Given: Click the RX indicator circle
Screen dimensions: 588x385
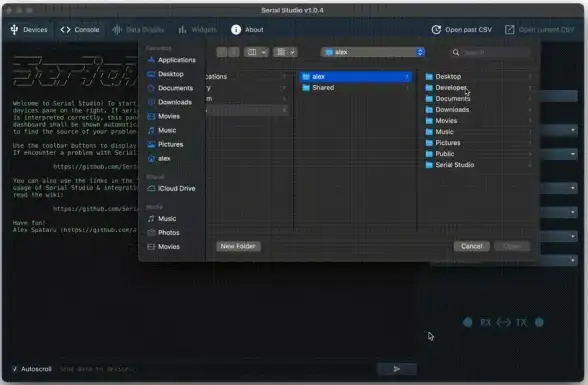Looking at the screenshot, I should (x=468, y=322).
